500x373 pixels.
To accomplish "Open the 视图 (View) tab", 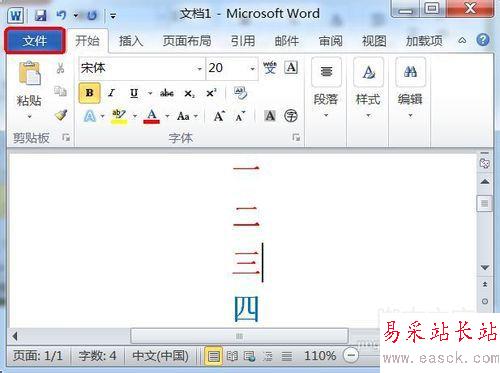I will pyautogui.click(x=374, y=41).
